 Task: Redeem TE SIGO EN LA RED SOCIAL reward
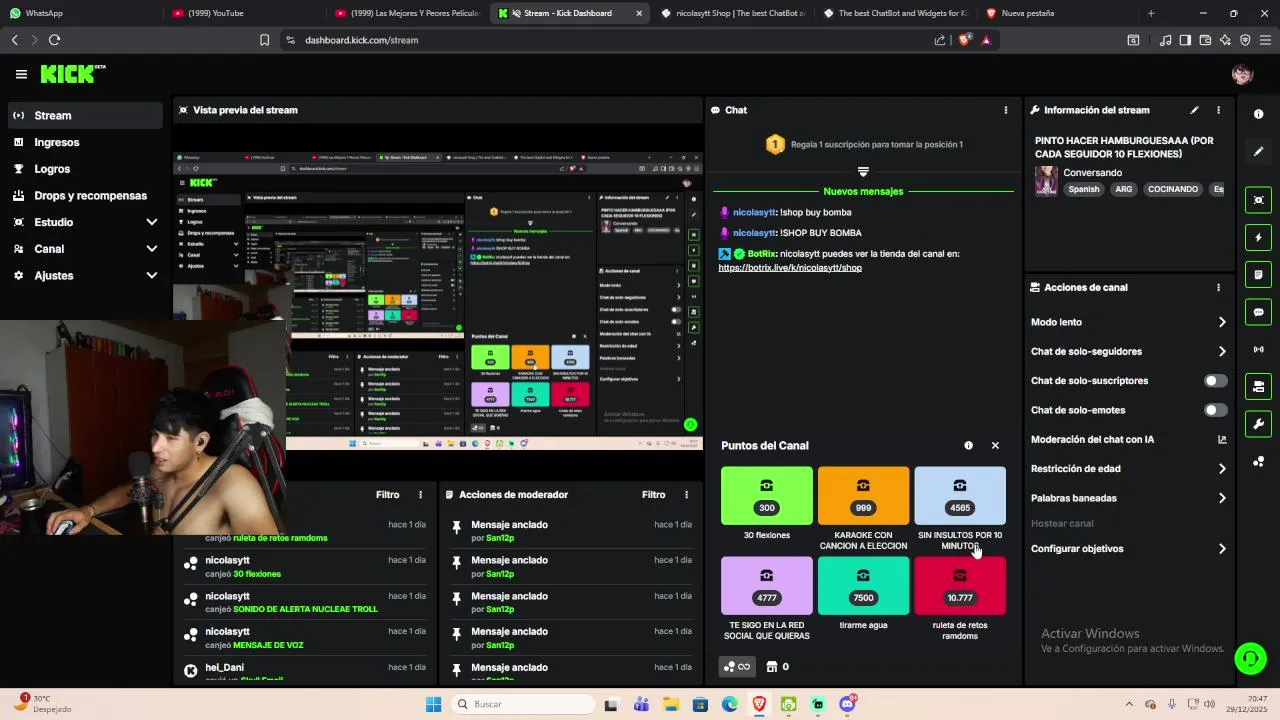[767, 599]
